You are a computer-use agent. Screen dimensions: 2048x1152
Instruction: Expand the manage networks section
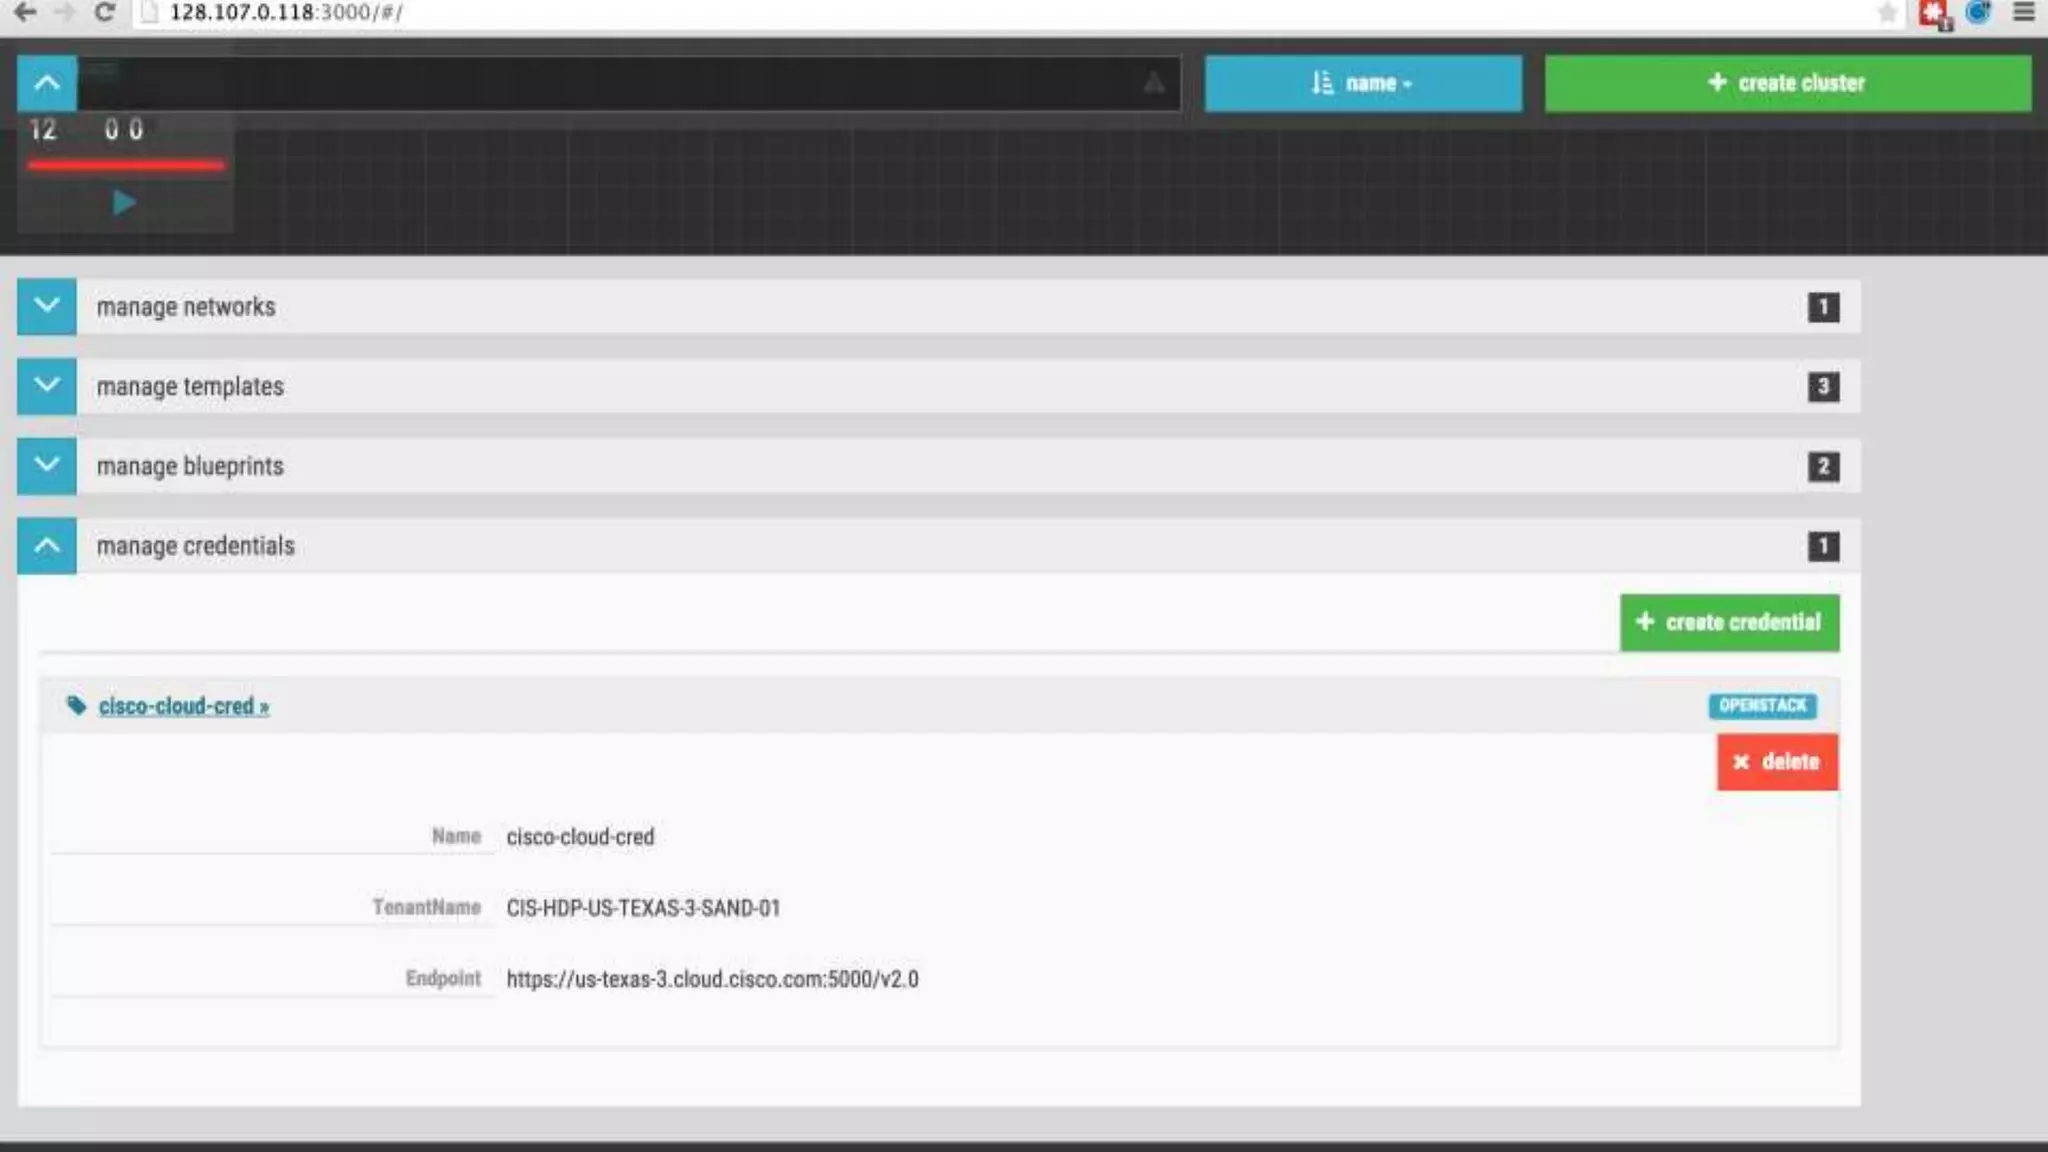47,306
